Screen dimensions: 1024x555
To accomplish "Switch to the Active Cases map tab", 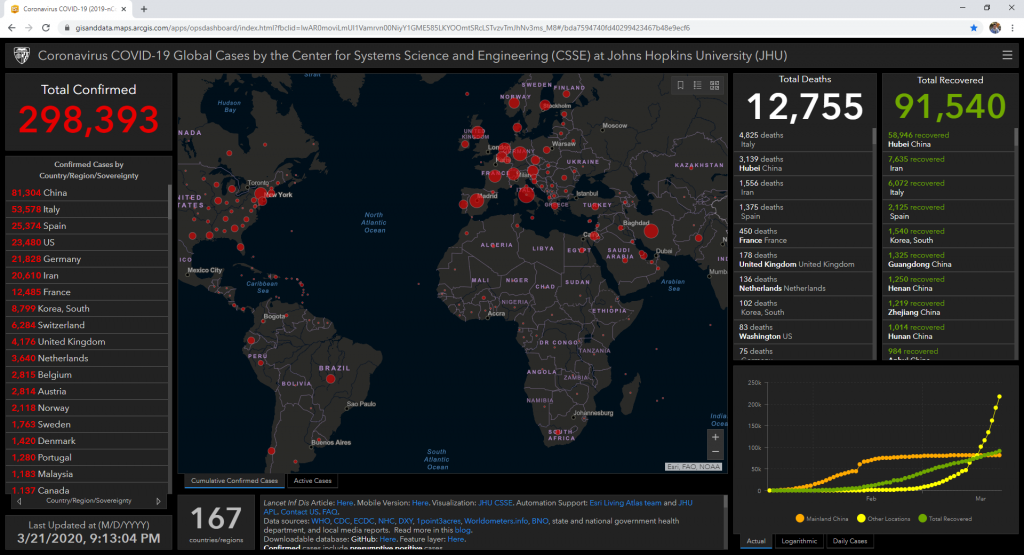I will point(312,481).
